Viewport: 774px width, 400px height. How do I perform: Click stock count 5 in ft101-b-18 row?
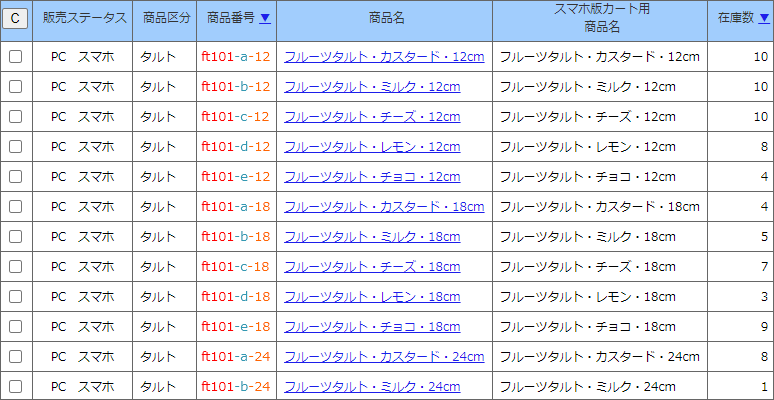(x=764, y=237)
